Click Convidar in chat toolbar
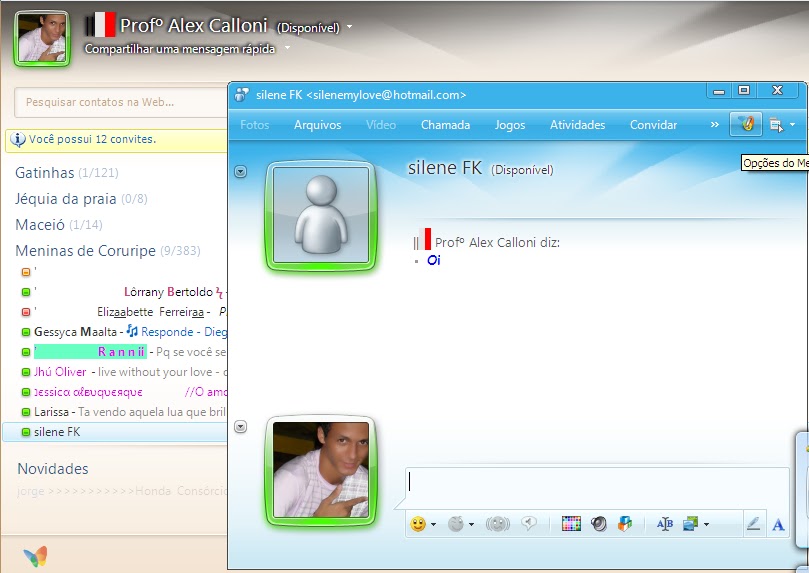 click(653, 125)
